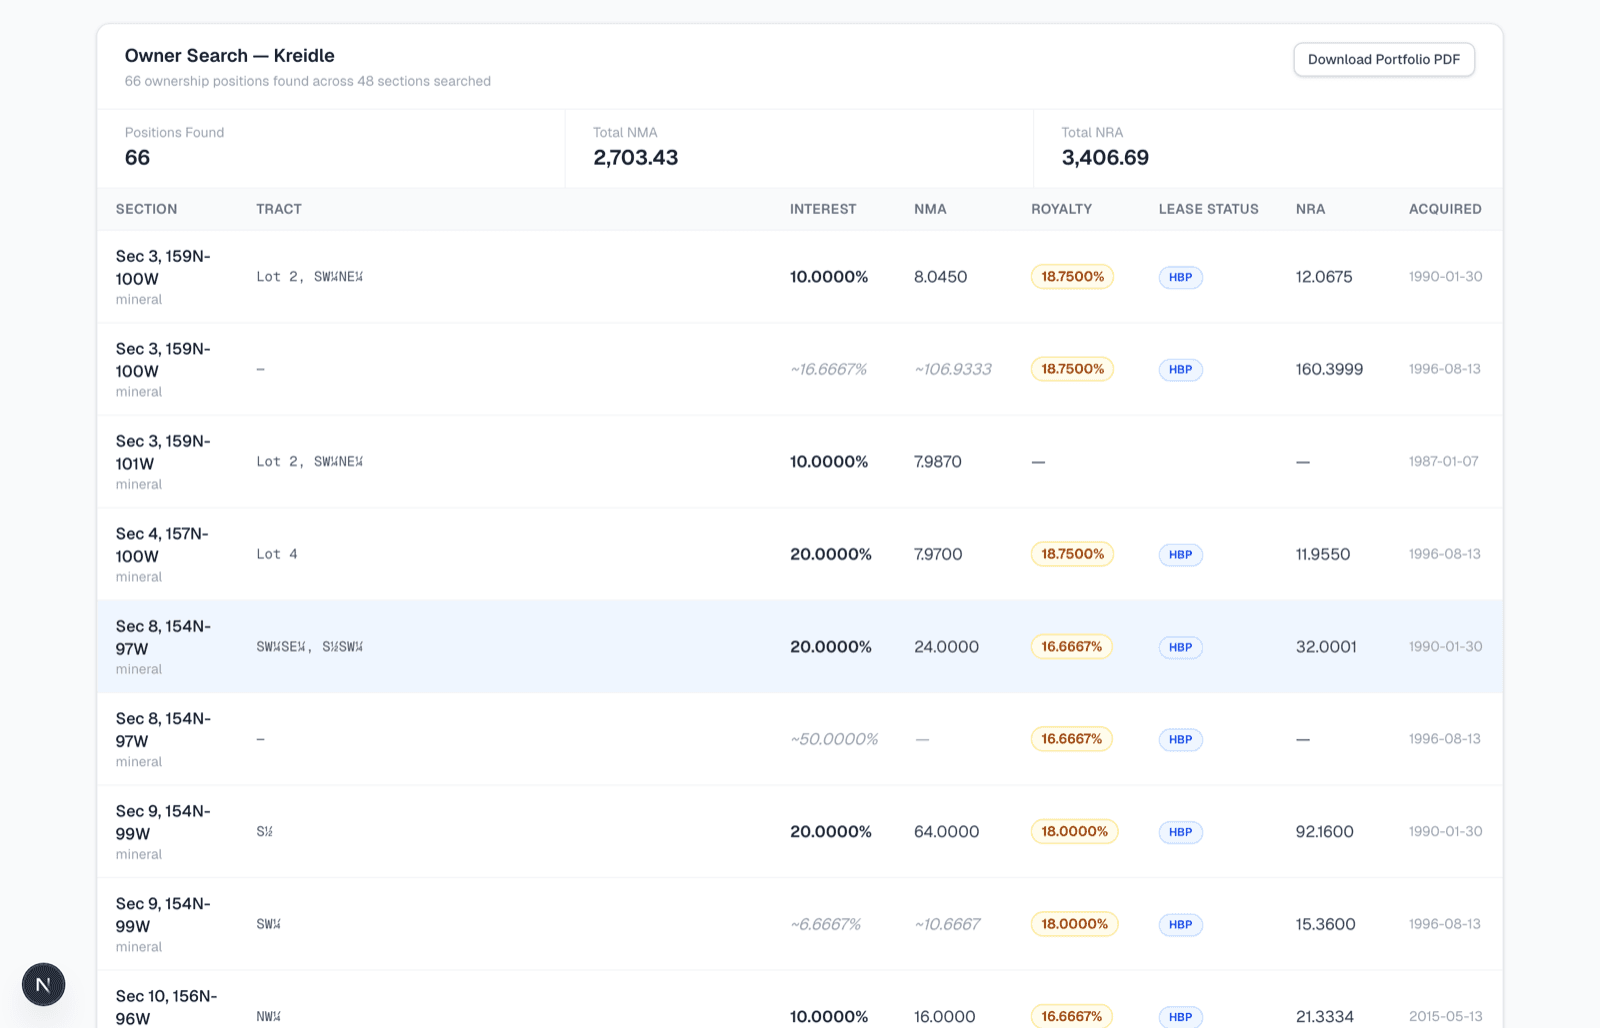Click the NMA column header
The height and width of the screenshot is (1028, 1600).
click(x=930, y=209)
